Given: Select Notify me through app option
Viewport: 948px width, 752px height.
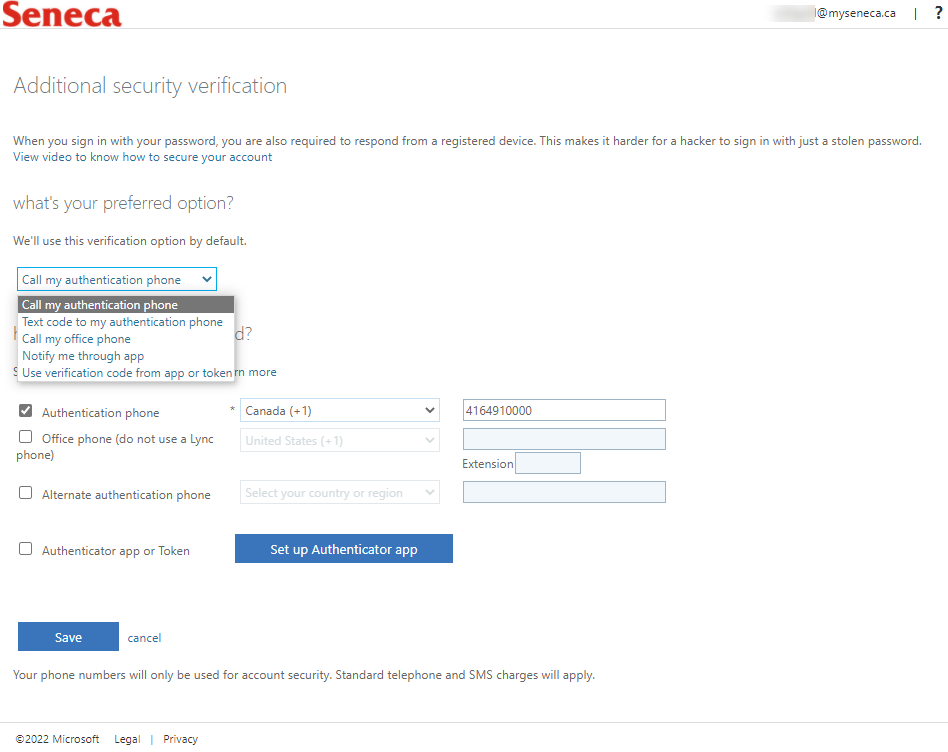Looking at the screenshot, I should (x=126, y=356).
